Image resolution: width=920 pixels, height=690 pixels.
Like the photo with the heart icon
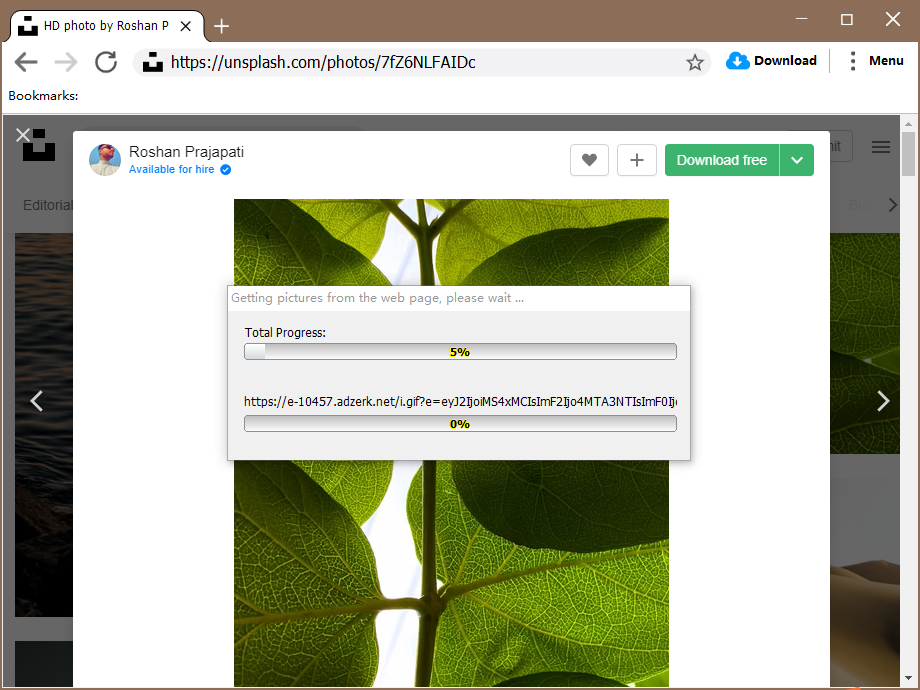[x=589, y=160]
